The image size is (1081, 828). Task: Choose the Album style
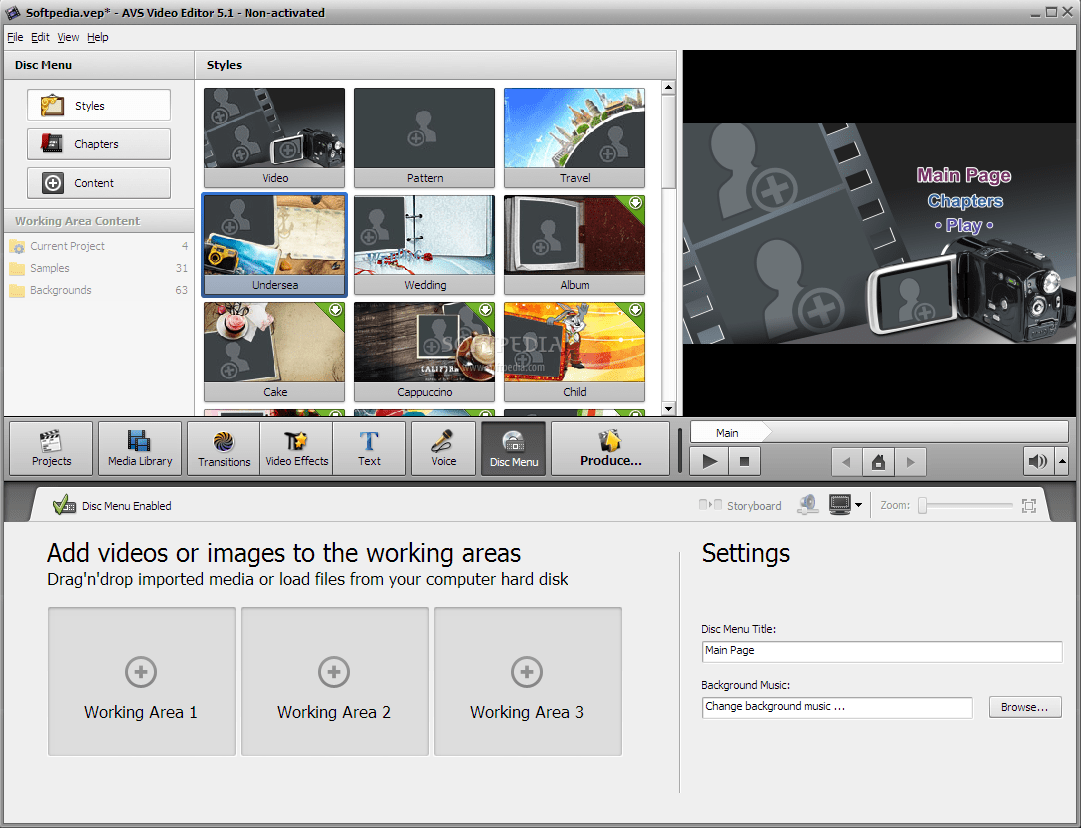(574, 245)
